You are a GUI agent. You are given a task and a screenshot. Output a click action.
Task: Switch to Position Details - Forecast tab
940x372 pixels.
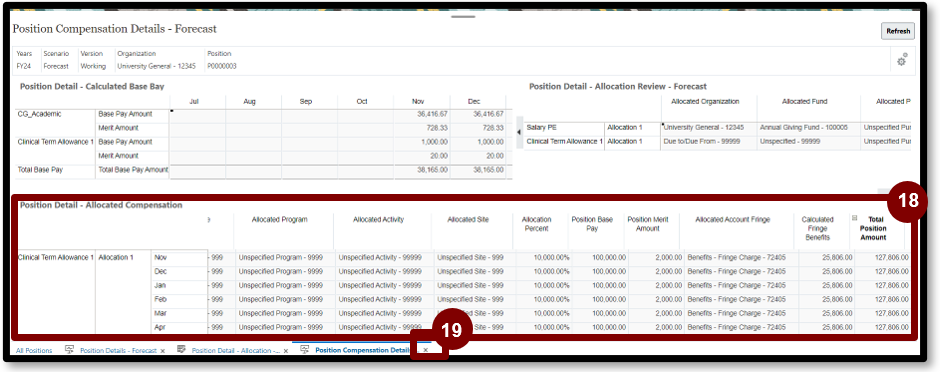click(118, 350)
